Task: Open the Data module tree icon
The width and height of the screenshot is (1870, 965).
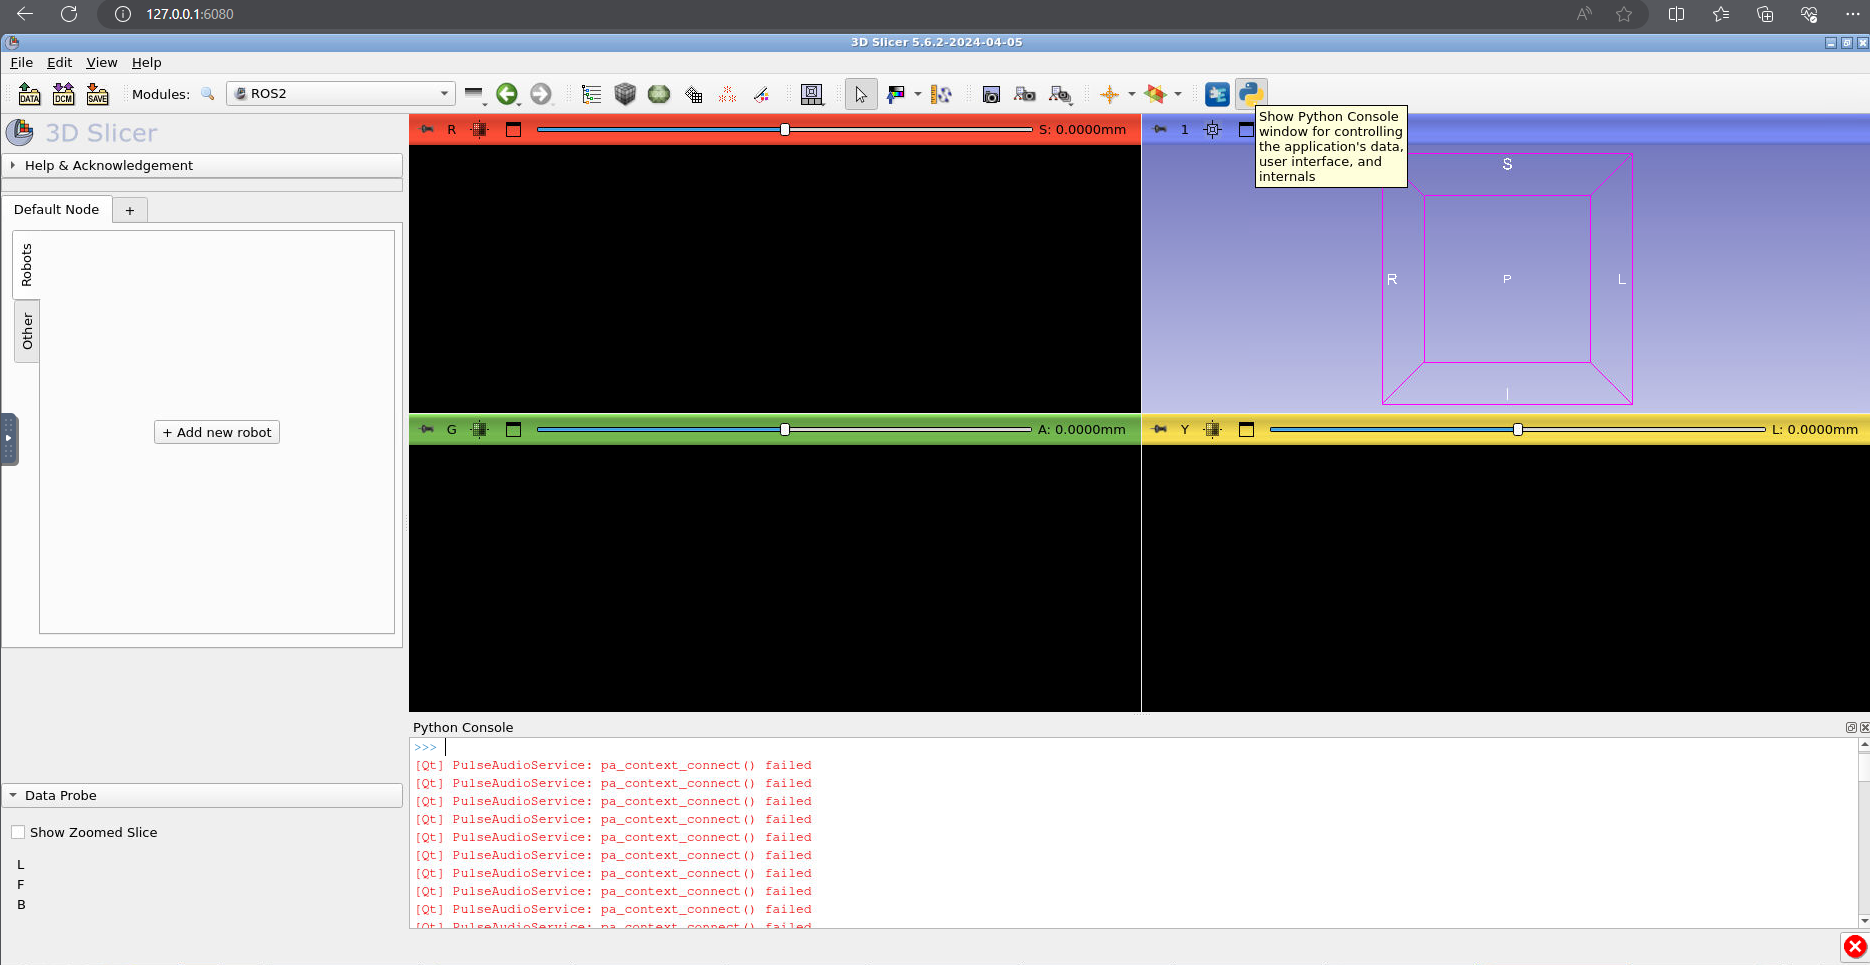Action: coord(592,94)
